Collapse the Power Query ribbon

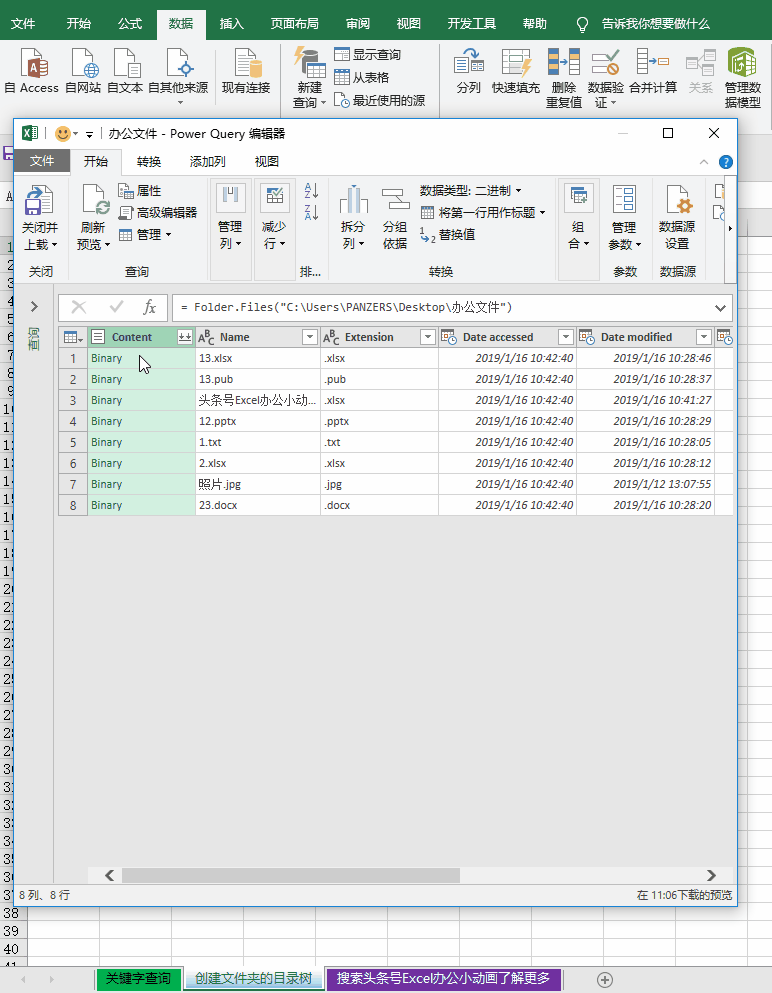(x=704, y=162)
